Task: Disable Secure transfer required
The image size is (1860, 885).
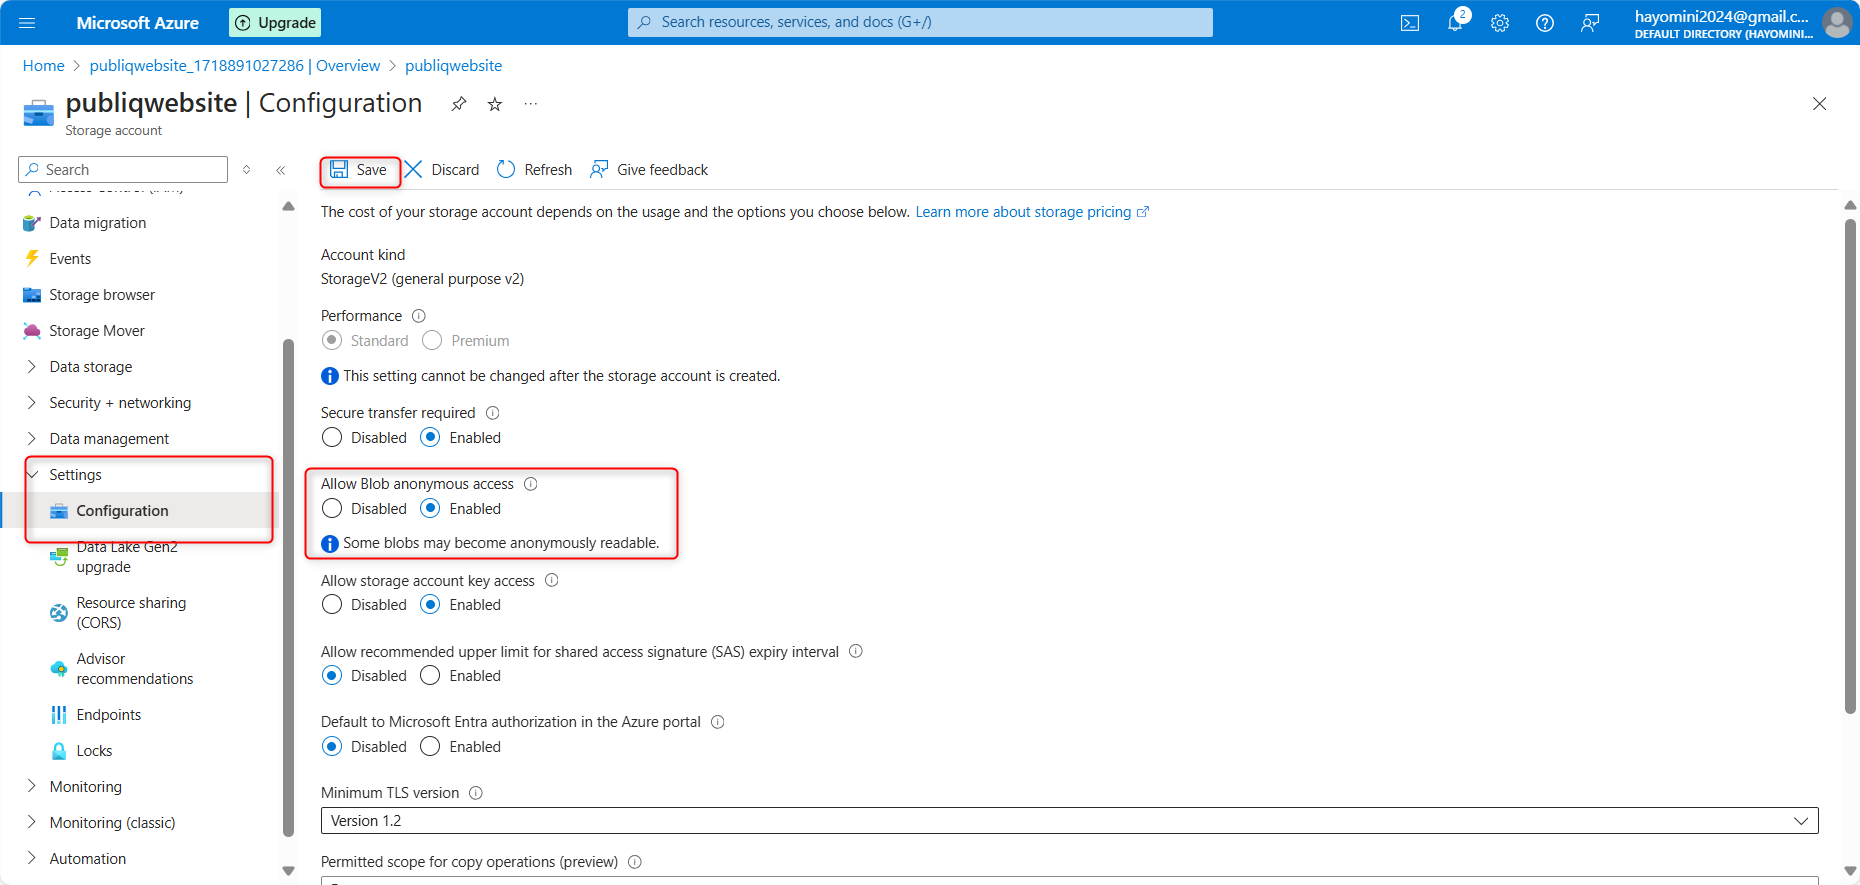Action: [332, 438]
